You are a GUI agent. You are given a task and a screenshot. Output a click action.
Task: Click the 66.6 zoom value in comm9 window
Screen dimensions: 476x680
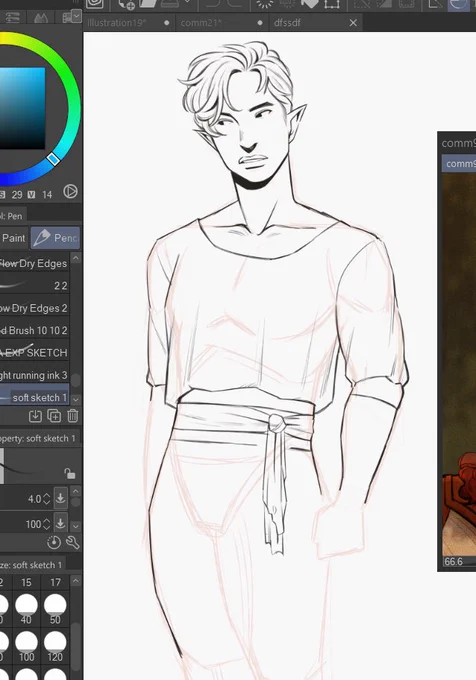(x=453, y=562)
